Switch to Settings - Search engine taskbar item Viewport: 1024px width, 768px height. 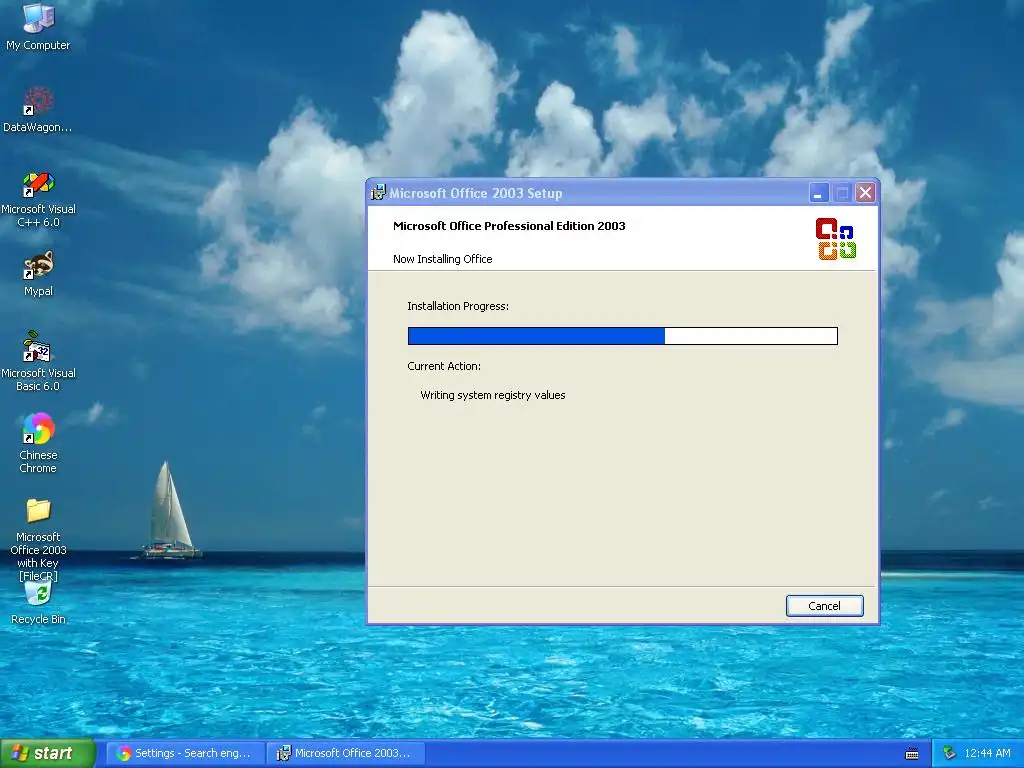coord(185,753)
